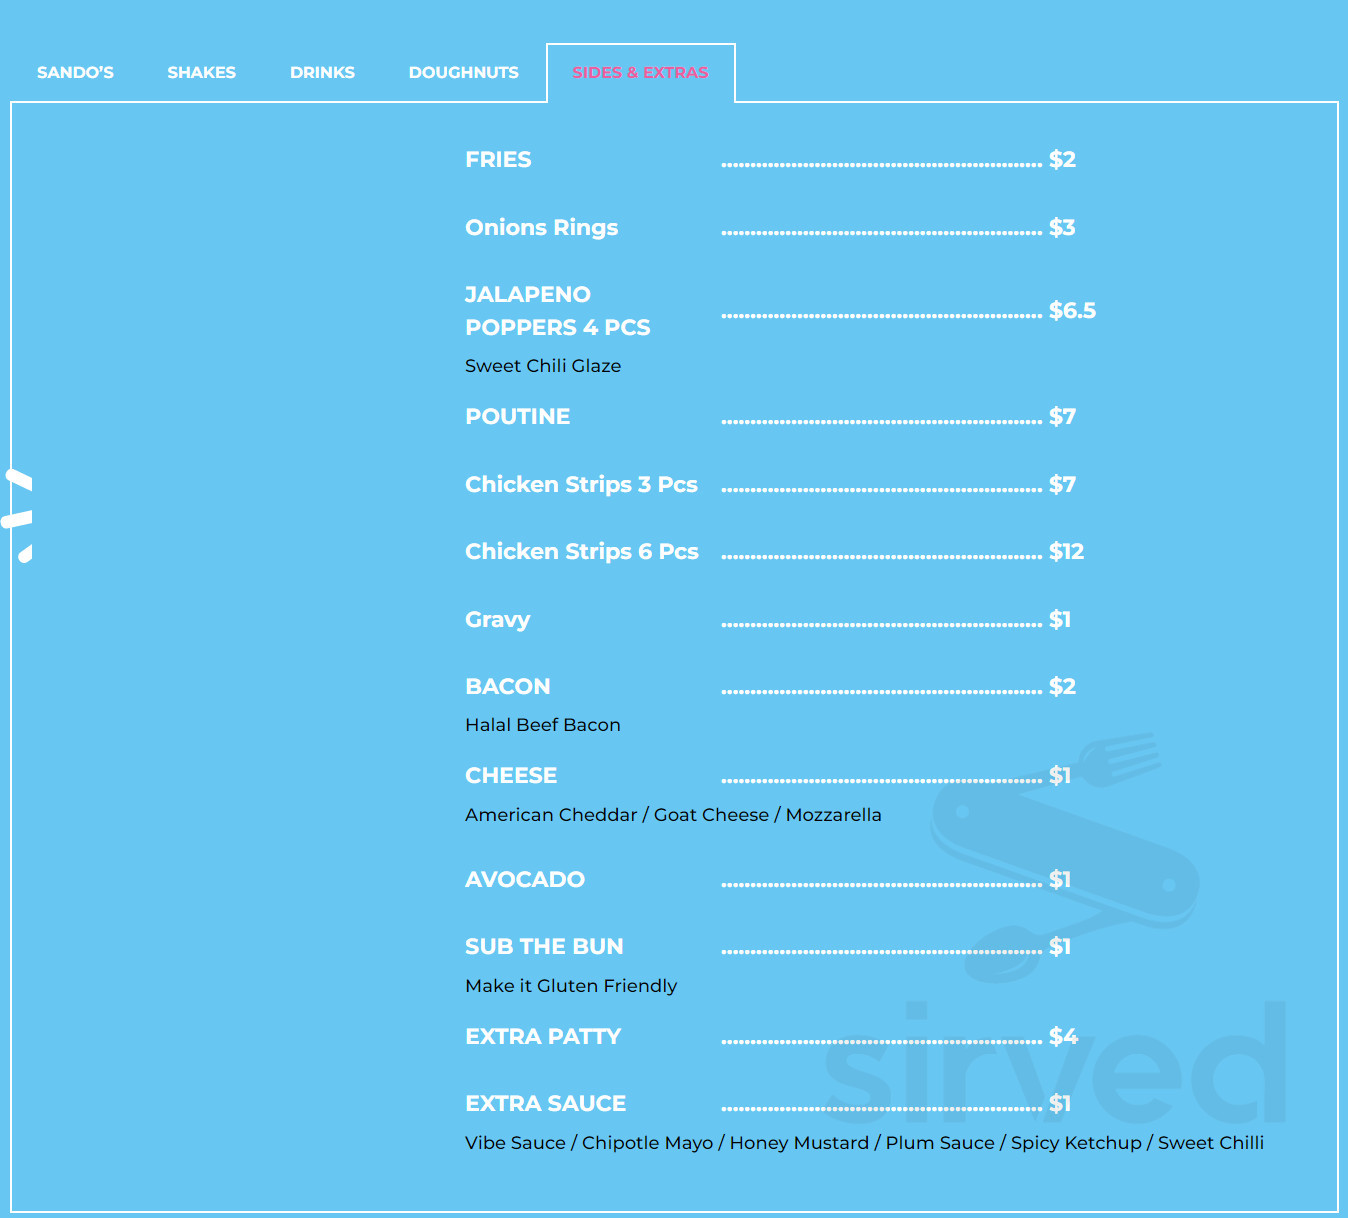Pick Chicken Strips 3 Pcs
The height and width of the screenshot is (1218, 1348).
(581, 485)
